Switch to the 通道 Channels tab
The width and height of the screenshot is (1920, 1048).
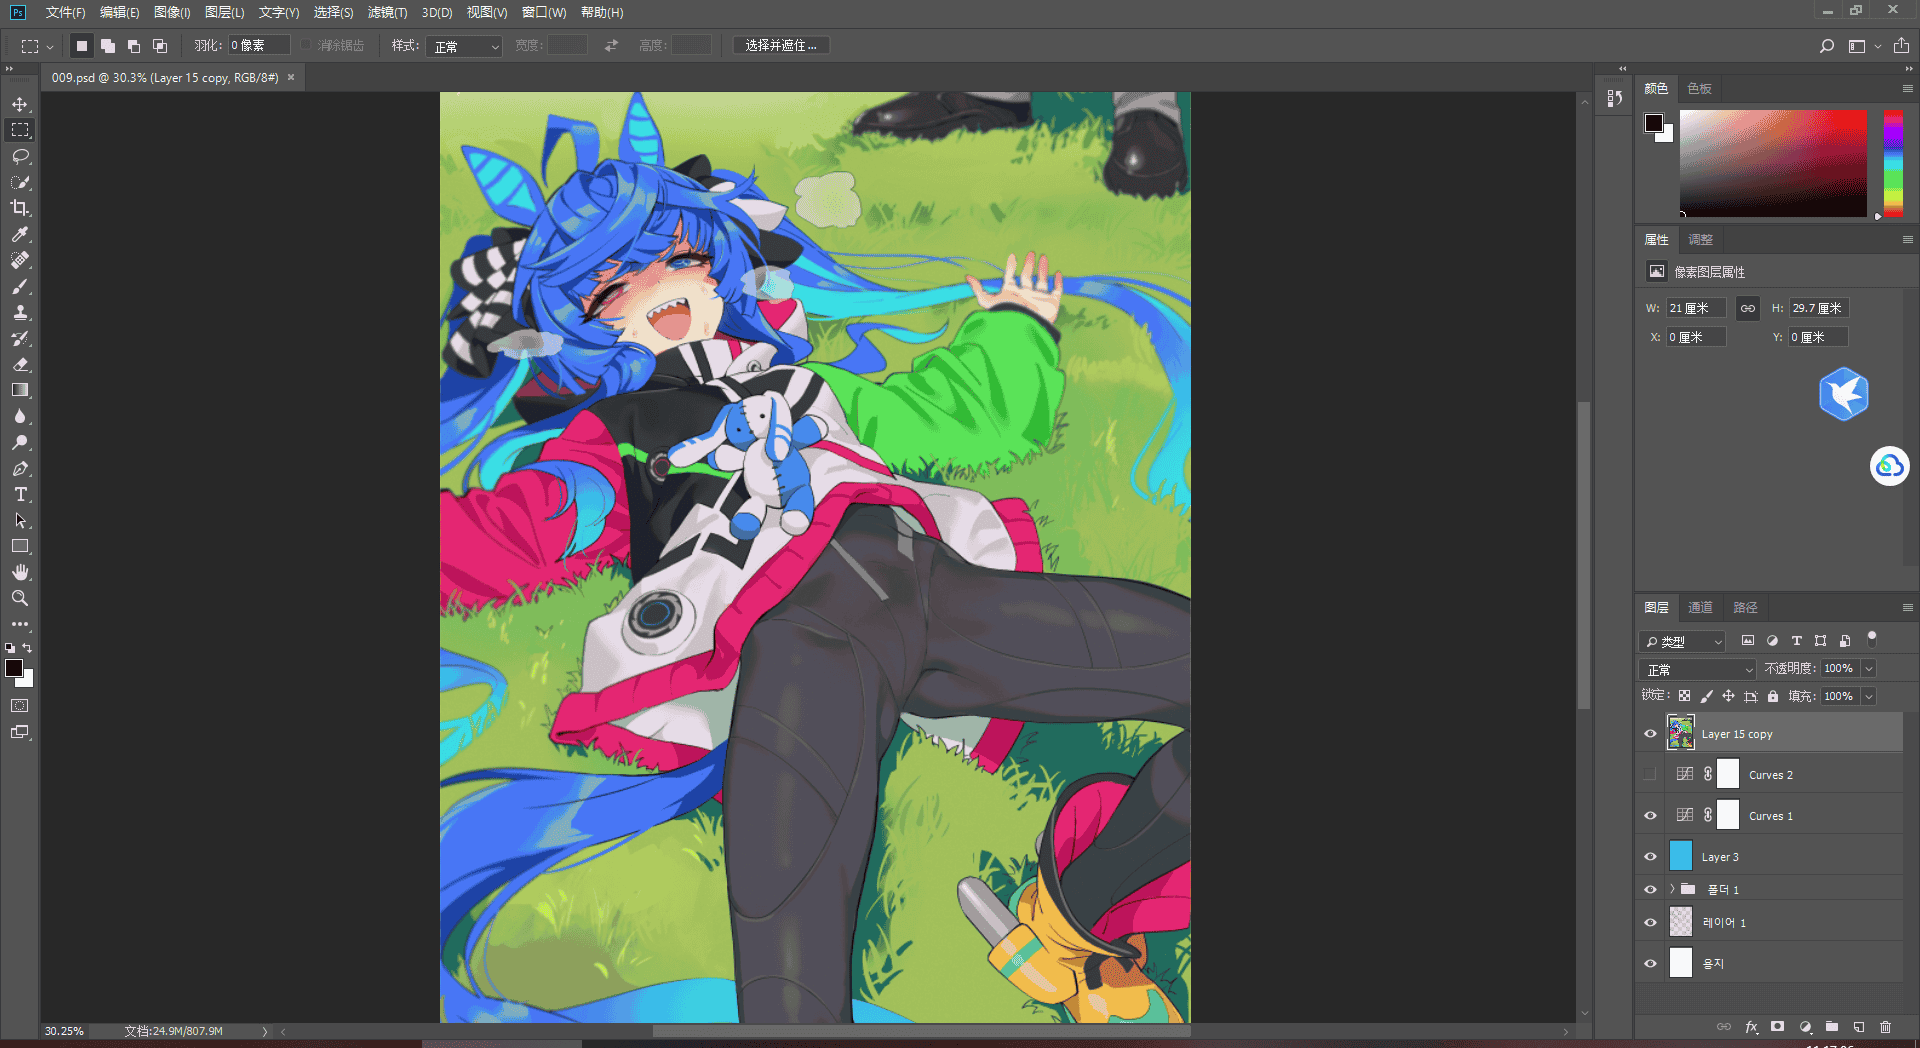(x=1700, y=607)
